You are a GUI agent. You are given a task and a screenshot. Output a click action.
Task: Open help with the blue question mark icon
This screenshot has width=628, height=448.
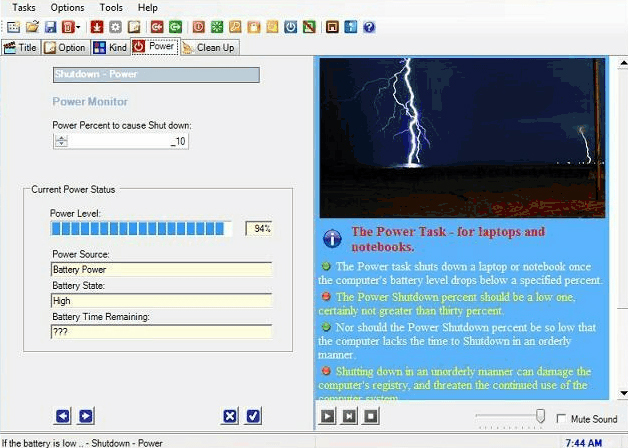[x=369, y=27]
